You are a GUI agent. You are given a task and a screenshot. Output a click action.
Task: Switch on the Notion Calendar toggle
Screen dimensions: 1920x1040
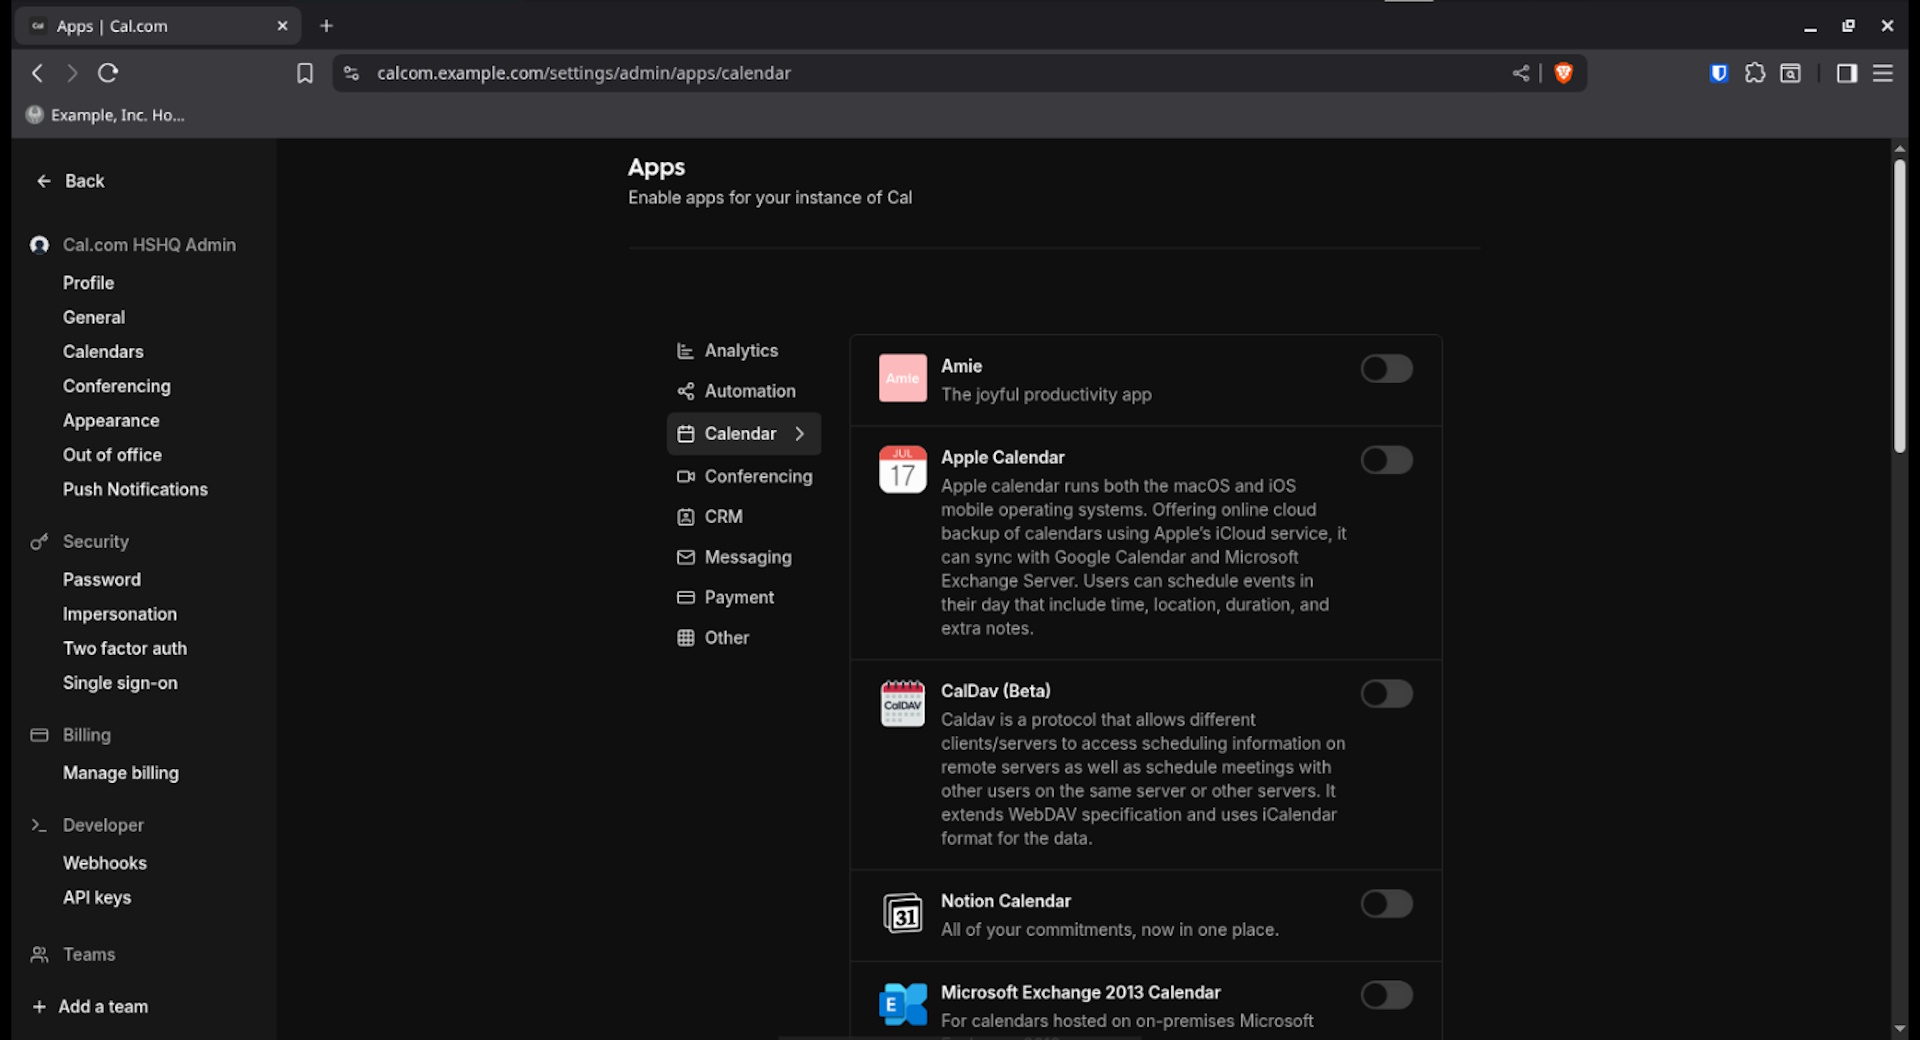1386,904
